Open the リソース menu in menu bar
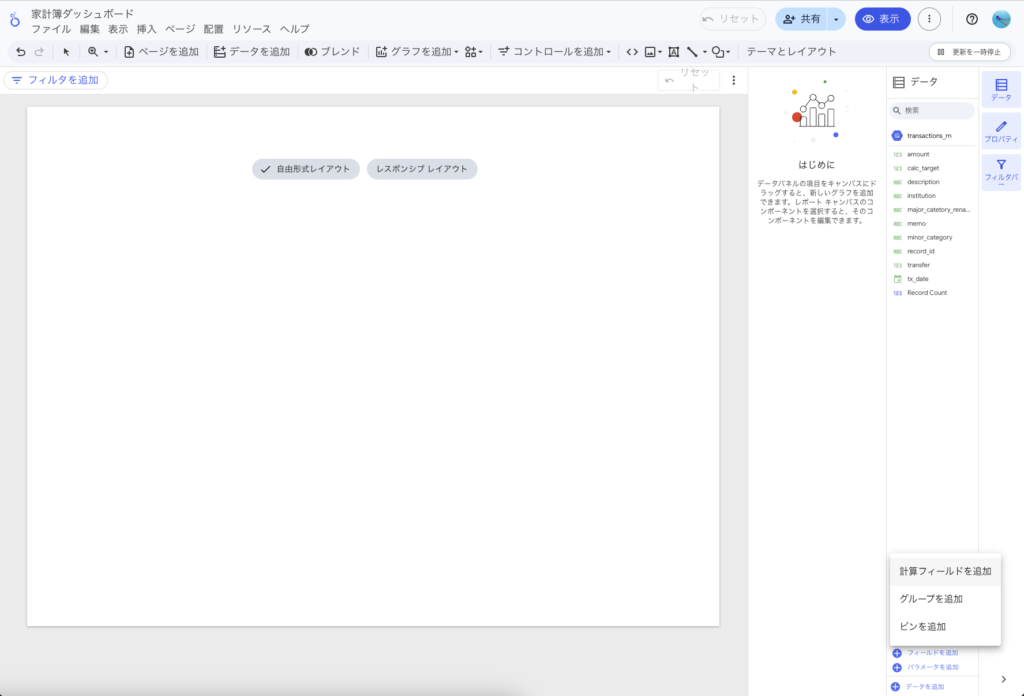Image resolution: width=1024 pixels, height=696 pixels. click(x=251, y=29)
